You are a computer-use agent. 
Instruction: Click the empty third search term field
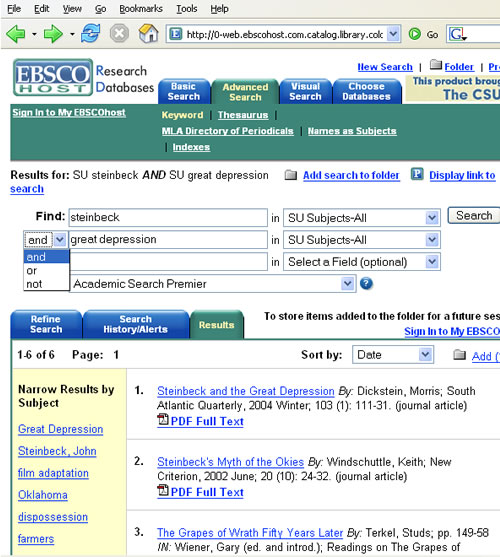[168, 262]
